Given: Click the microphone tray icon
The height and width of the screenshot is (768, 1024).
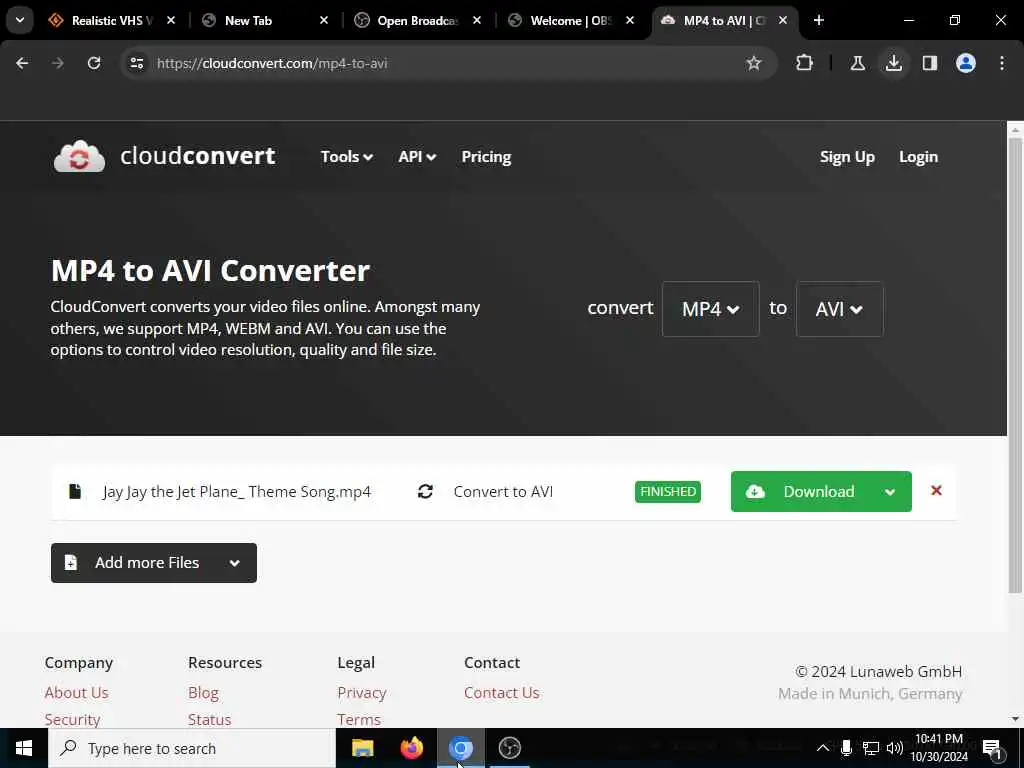Looking at the screenshot, I should point(846,748).
